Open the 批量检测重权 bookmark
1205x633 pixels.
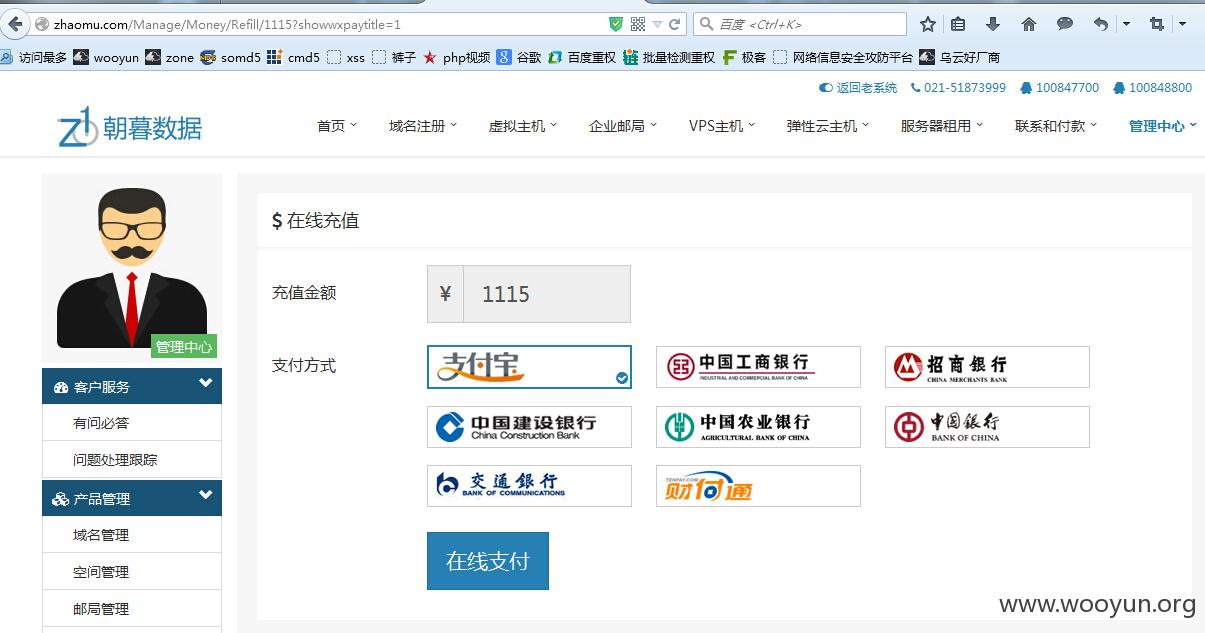(x=669, y=57)
